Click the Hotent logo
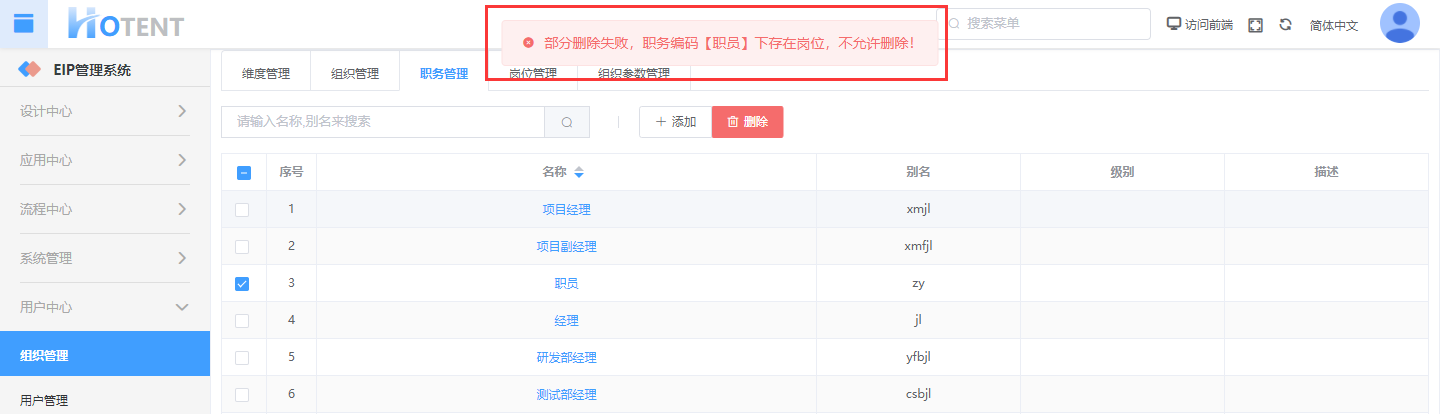The height and width of the screenshot is (414, 1440). (125, 23)
